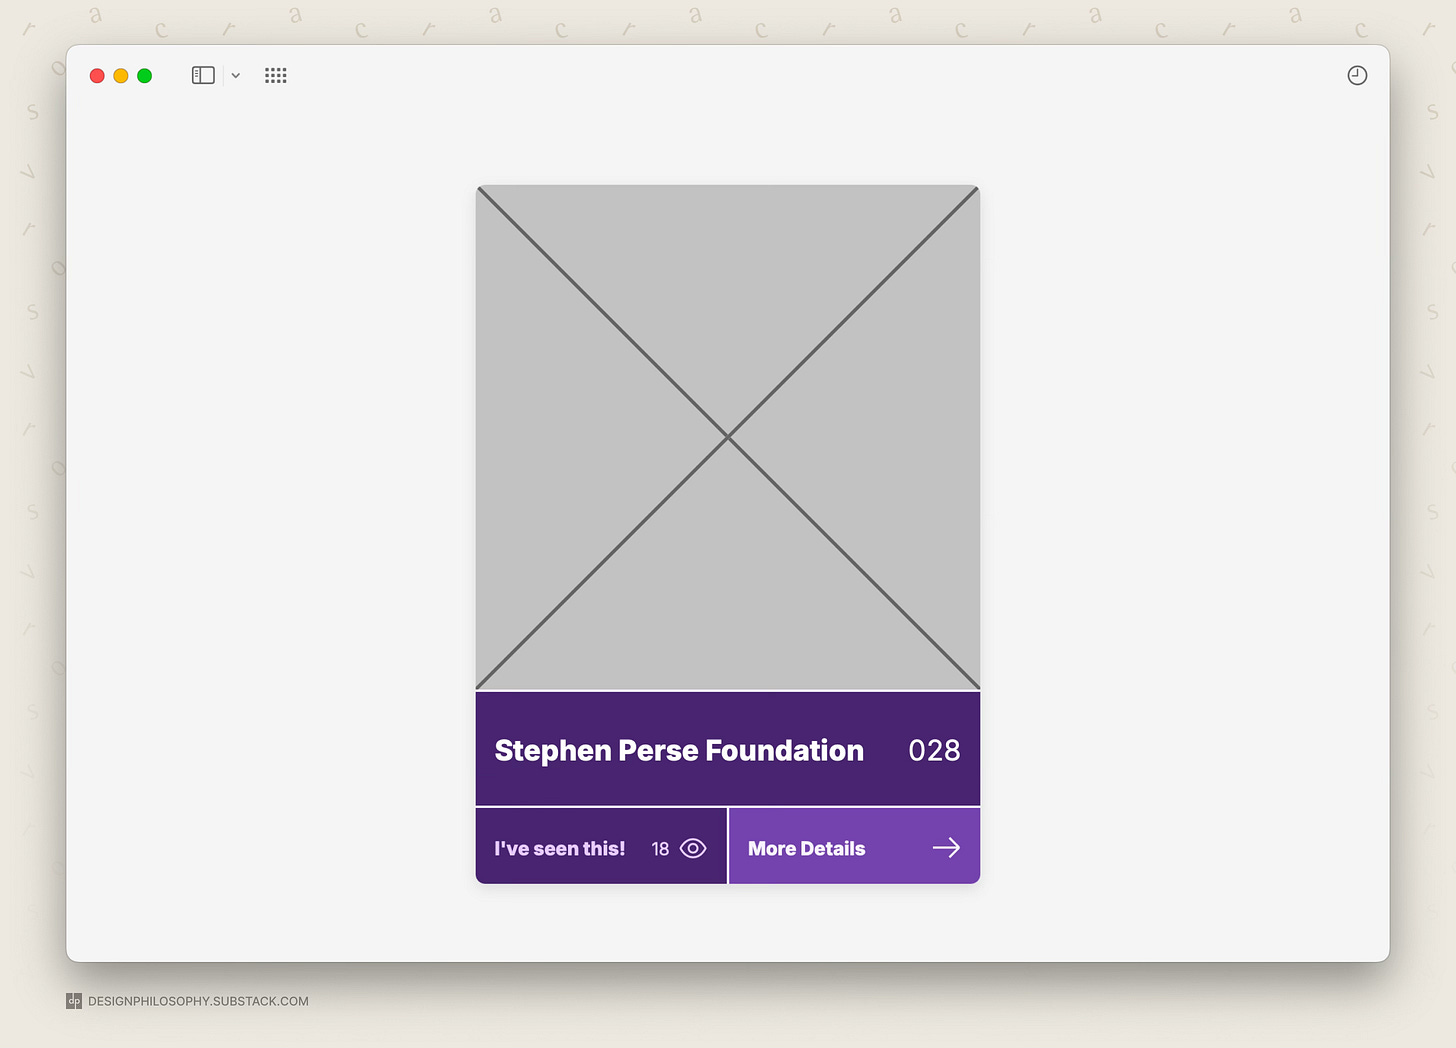
Task: Open the More Details button
Action: tap(855, 846)
